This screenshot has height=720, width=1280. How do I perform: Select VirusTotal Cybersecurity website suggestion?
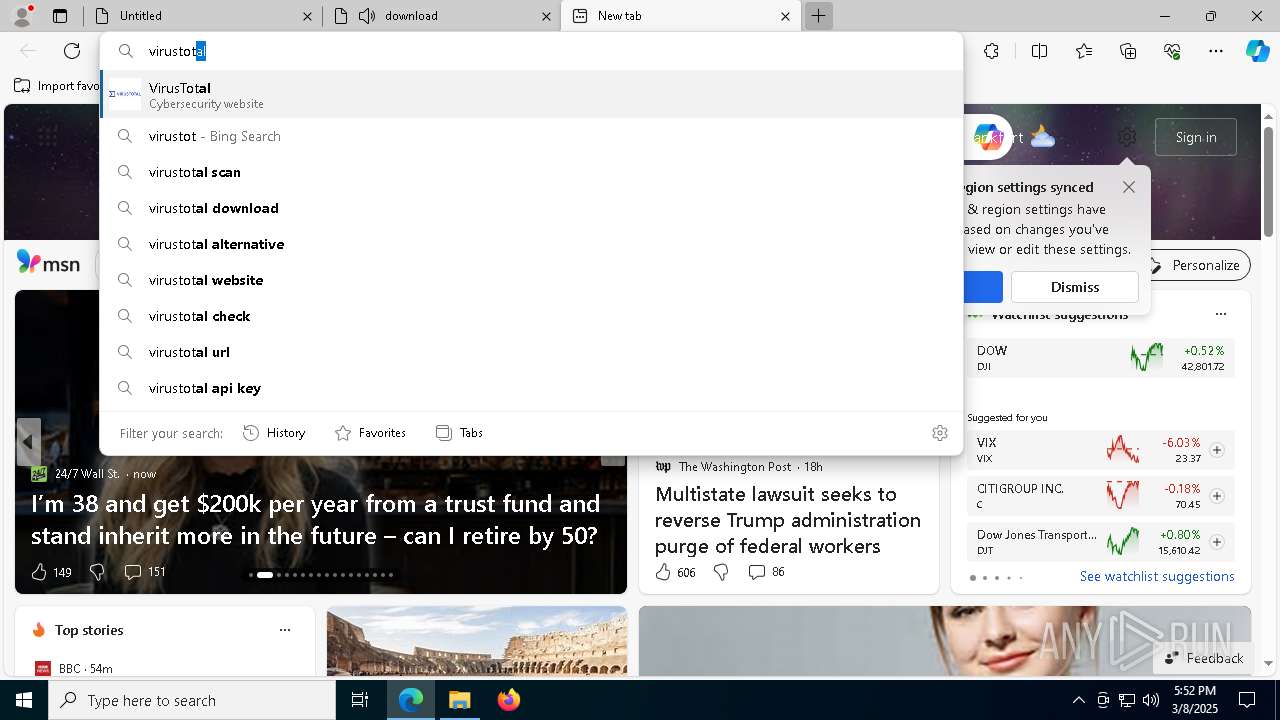pyautogui.click(x=531, y=95)
